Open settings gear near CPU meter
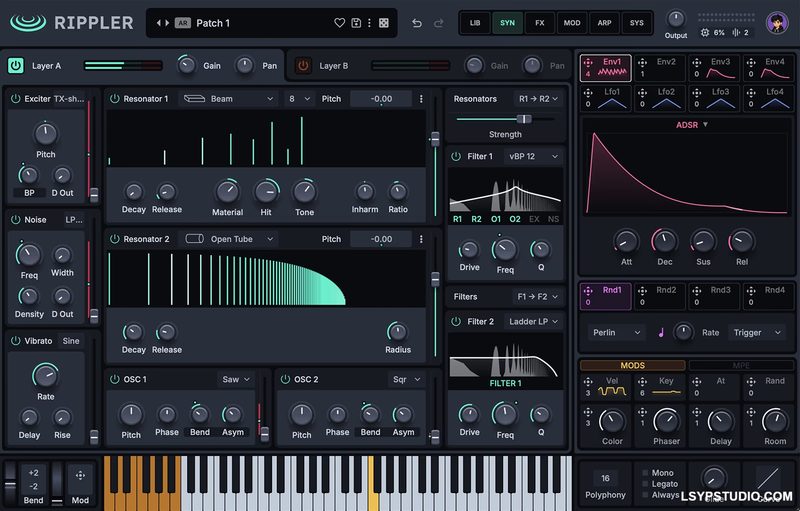Screen dimensions: 800x511 [x=705, y=33]
